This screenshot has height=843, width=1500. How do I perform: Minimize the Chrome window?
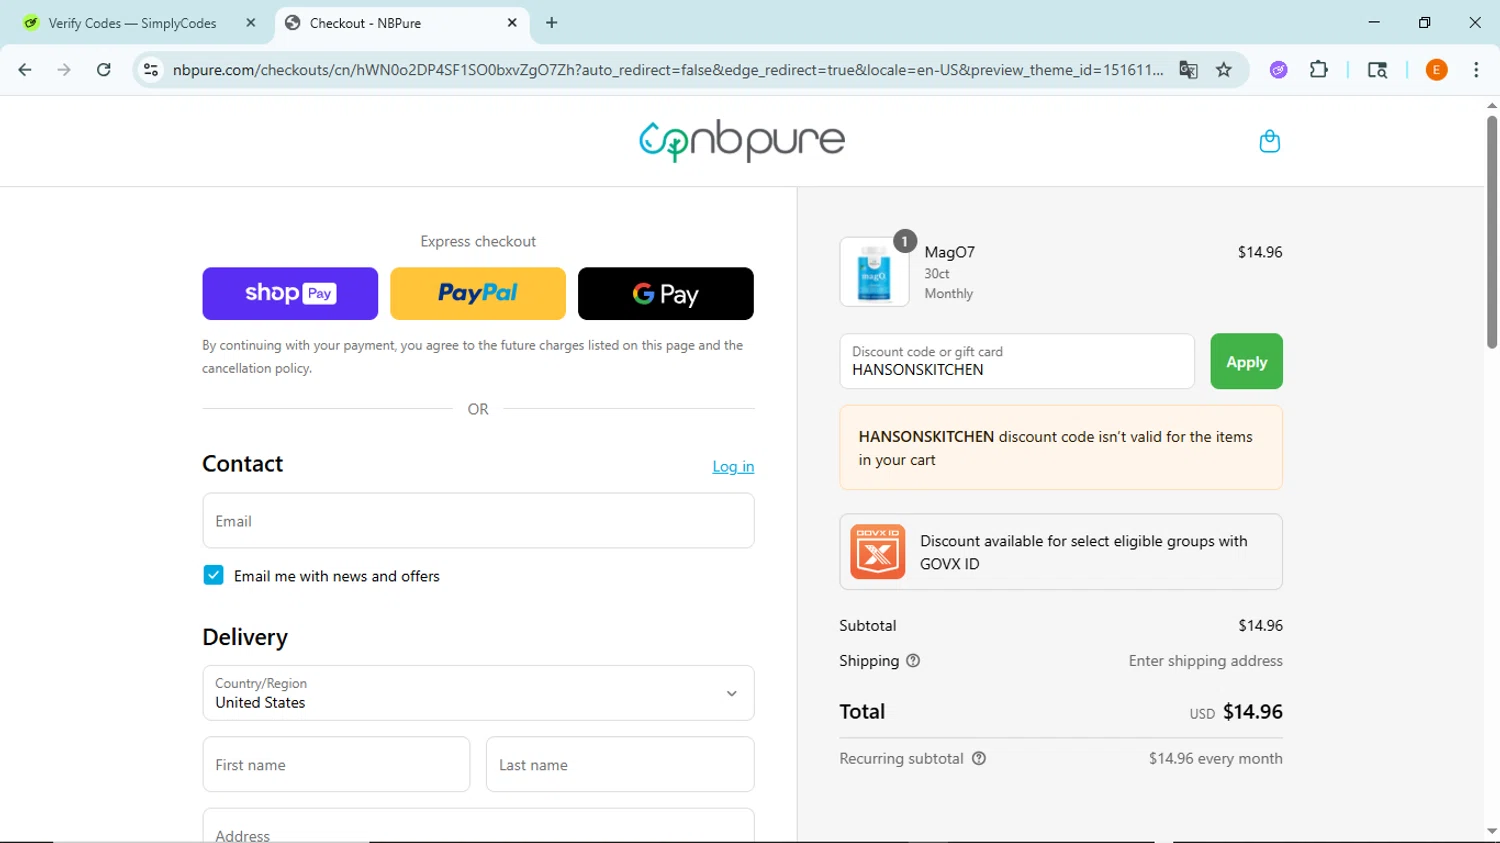(x=1374, y=23)
